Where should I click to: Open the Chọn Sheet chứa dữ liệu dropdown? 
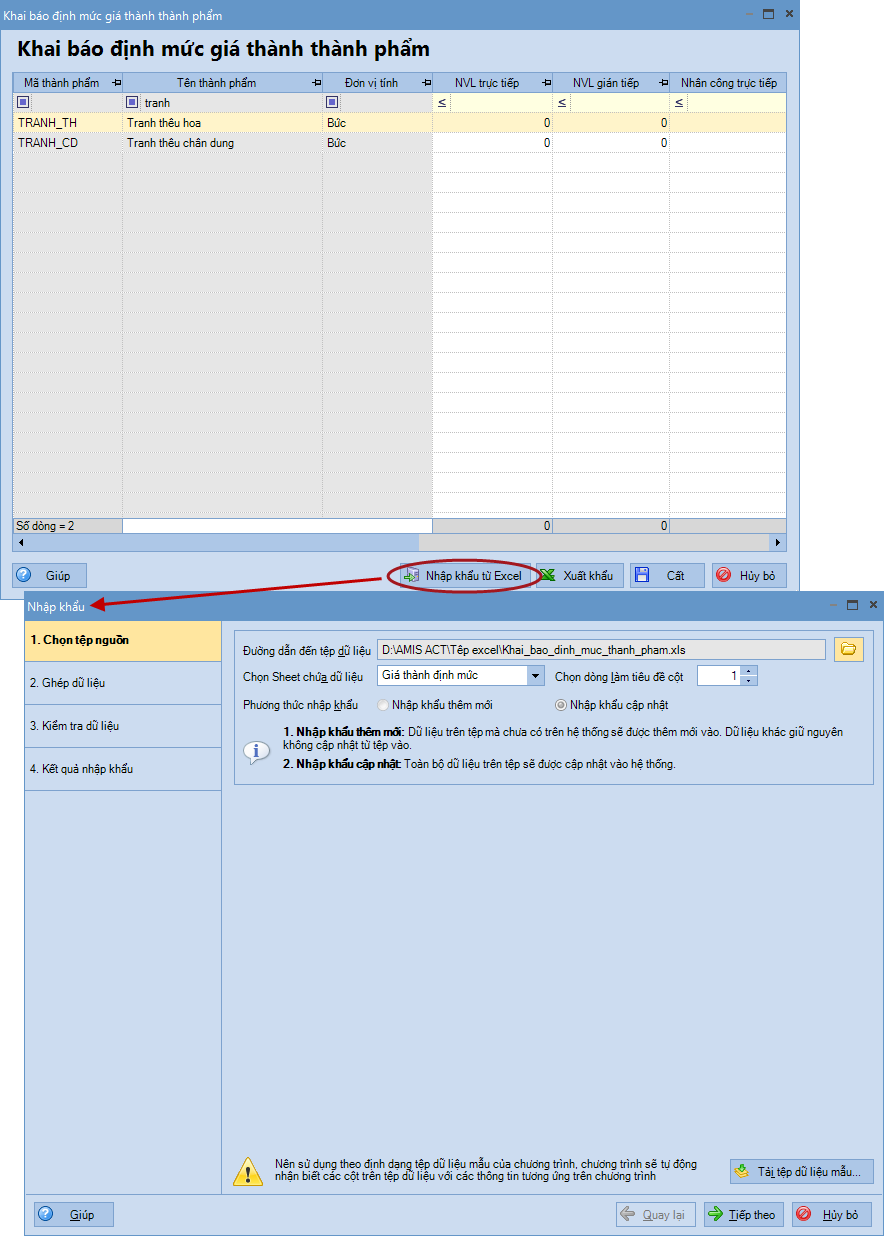click(536, 676)
